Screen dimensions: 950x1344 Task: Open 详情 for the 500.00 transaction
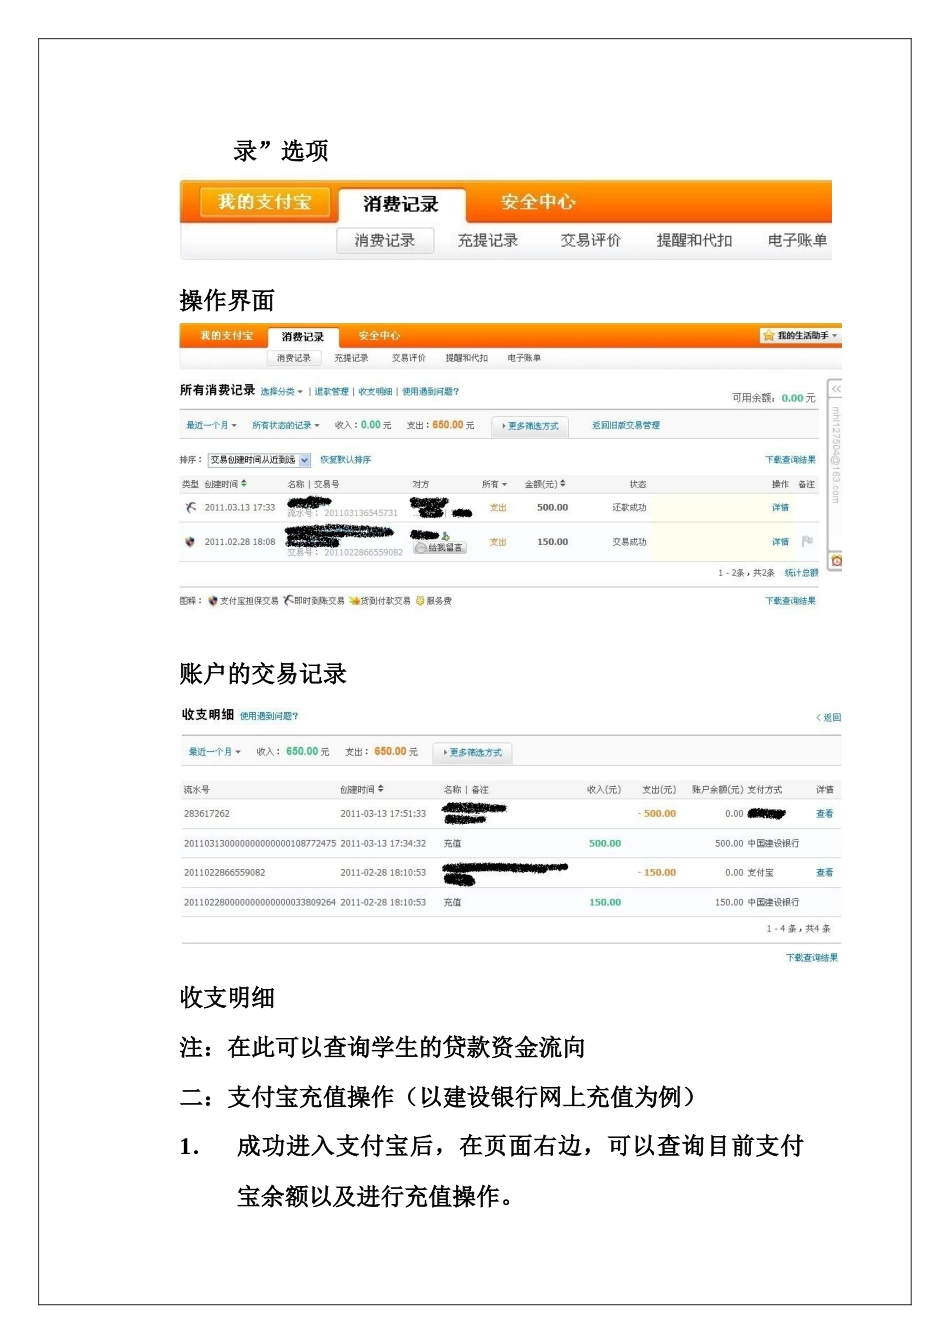point(780,508)
